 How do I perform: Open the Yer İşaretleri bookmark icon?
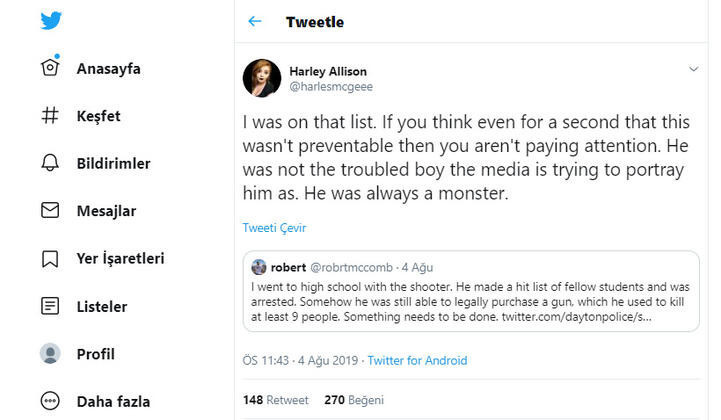coord(50,259)
